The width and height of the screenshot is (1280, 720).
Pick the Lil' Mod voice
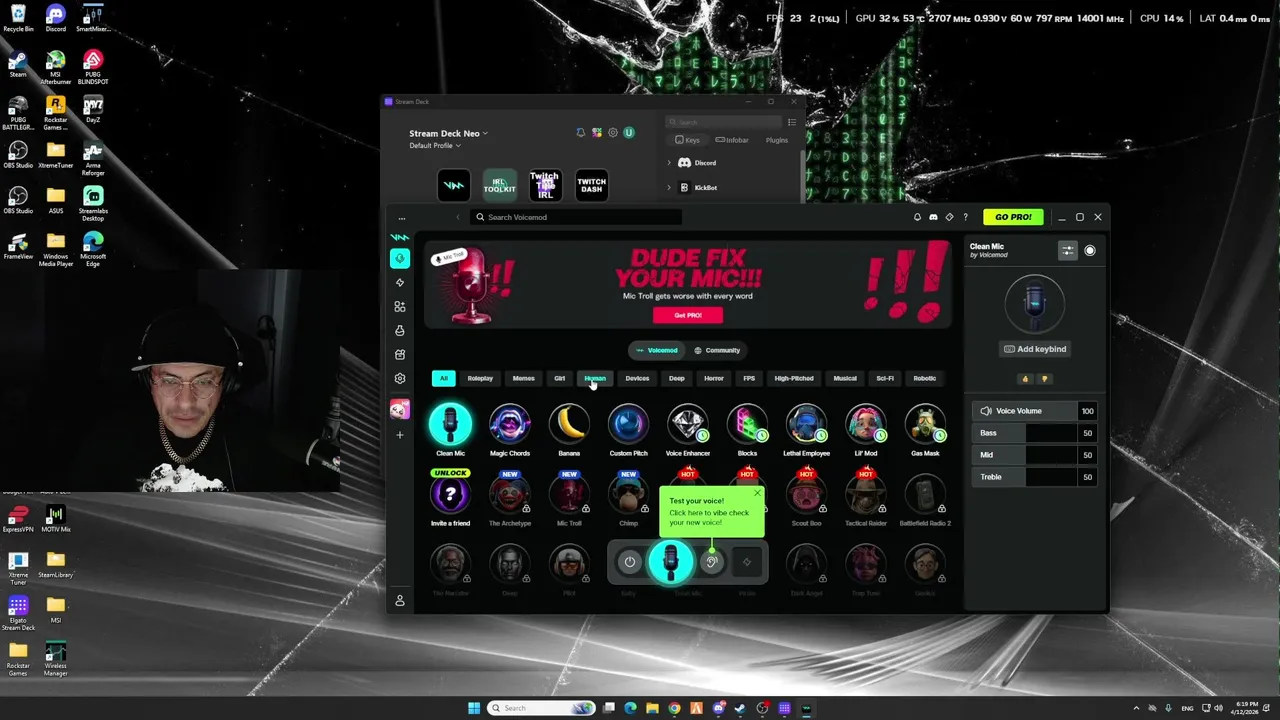tap(866, 424)
